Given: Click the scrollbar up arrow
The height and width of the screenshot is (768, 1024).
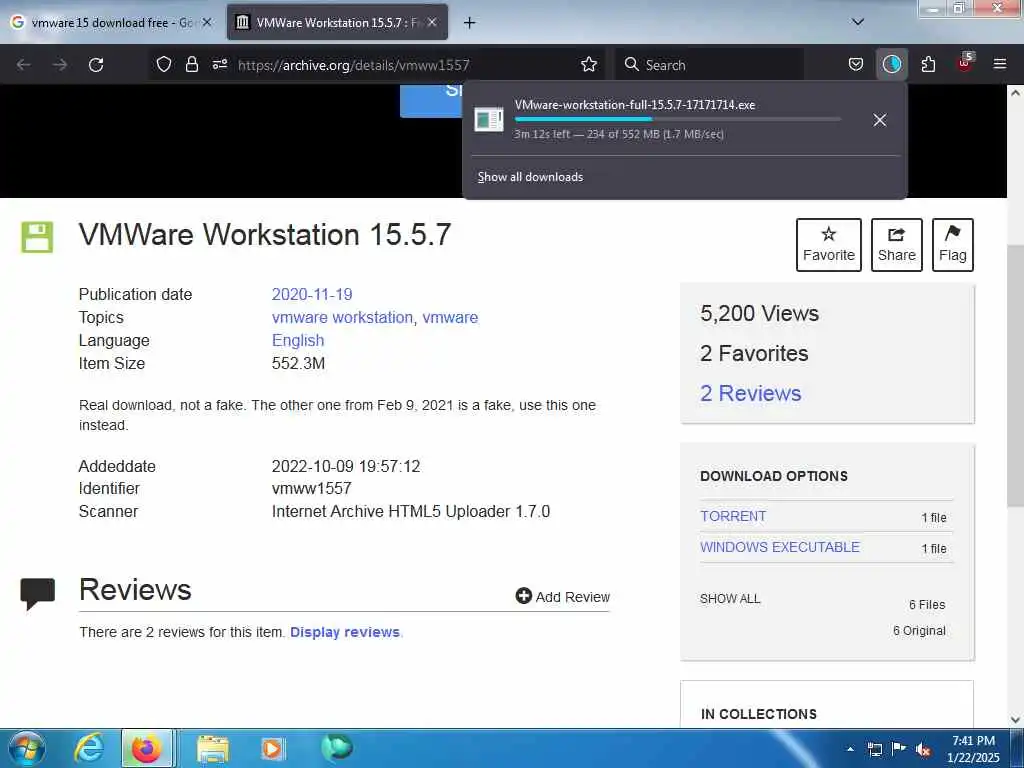Looking at the screenshot, I should [x=1015, y=93].
